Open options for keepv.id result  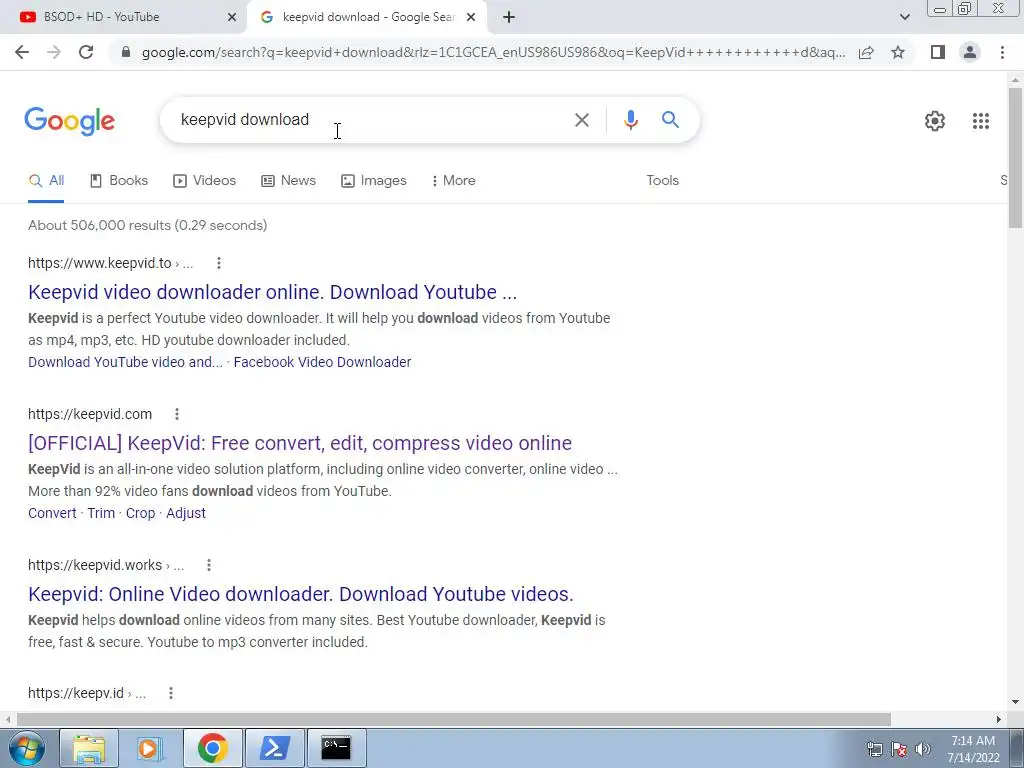click(x=170, y=693)
